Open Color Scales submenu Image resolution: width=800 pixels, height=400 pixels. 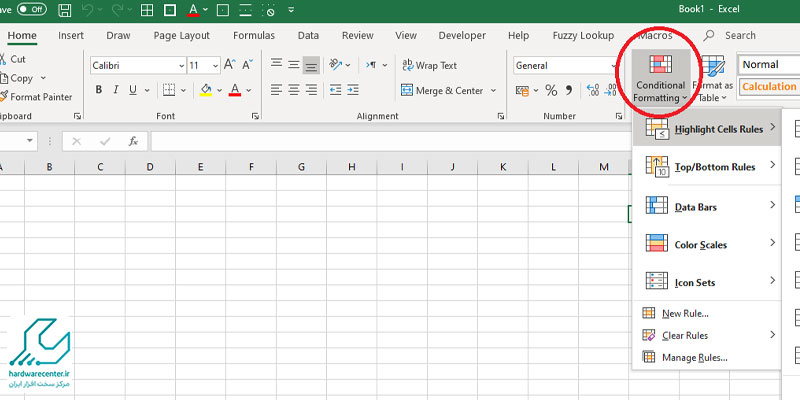[707, 243]
